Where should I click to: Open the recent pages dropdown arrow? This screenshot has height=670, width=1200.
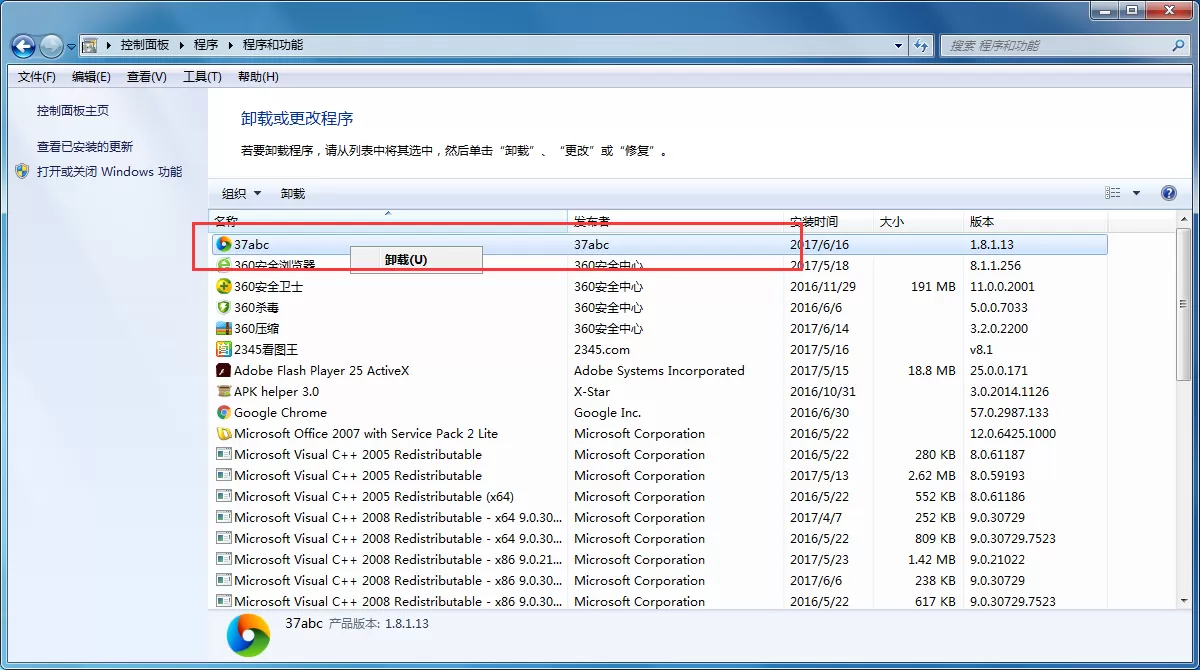[x=72, y=46]
